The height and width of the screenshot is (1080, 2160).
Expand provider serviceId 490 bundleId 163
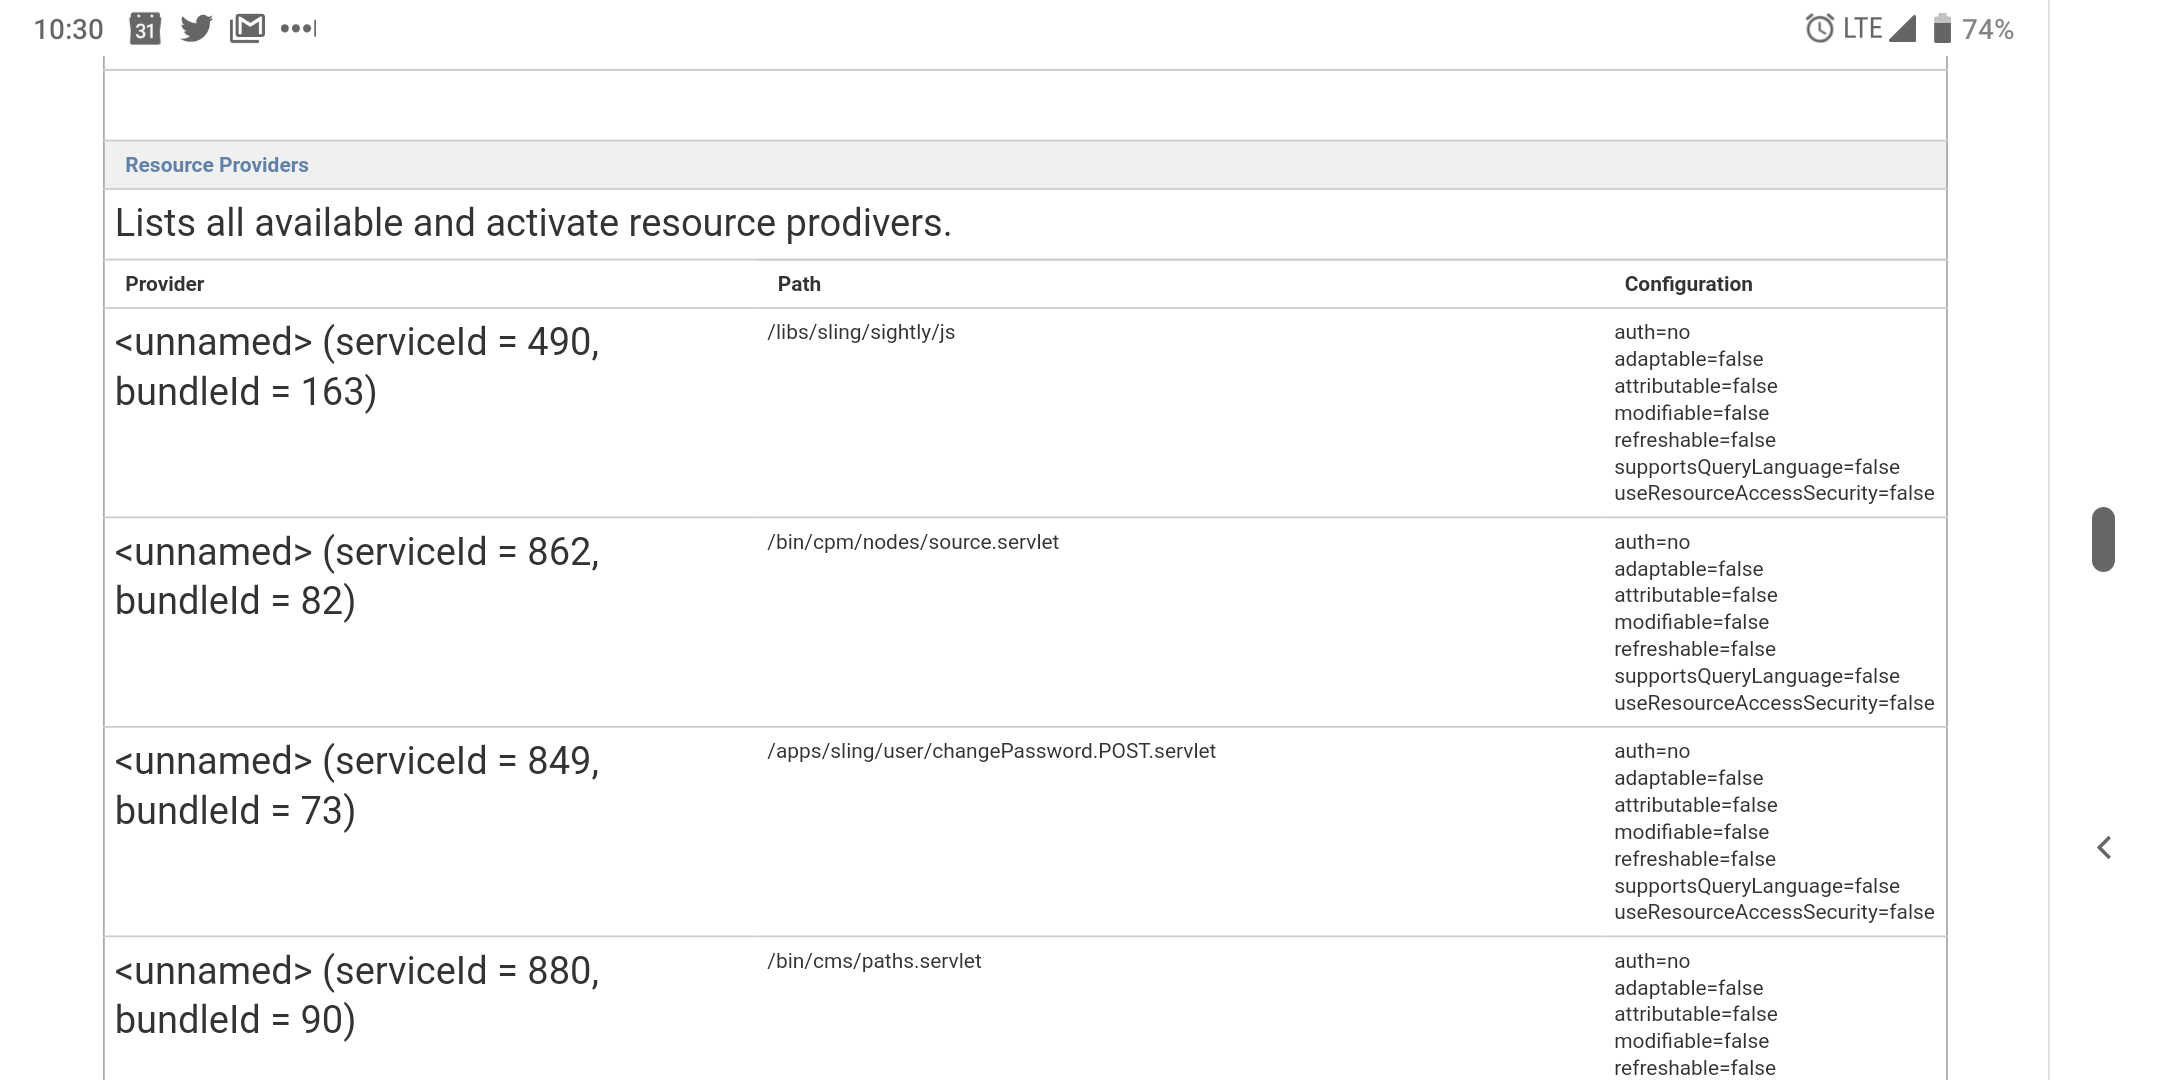click(355, 366)
